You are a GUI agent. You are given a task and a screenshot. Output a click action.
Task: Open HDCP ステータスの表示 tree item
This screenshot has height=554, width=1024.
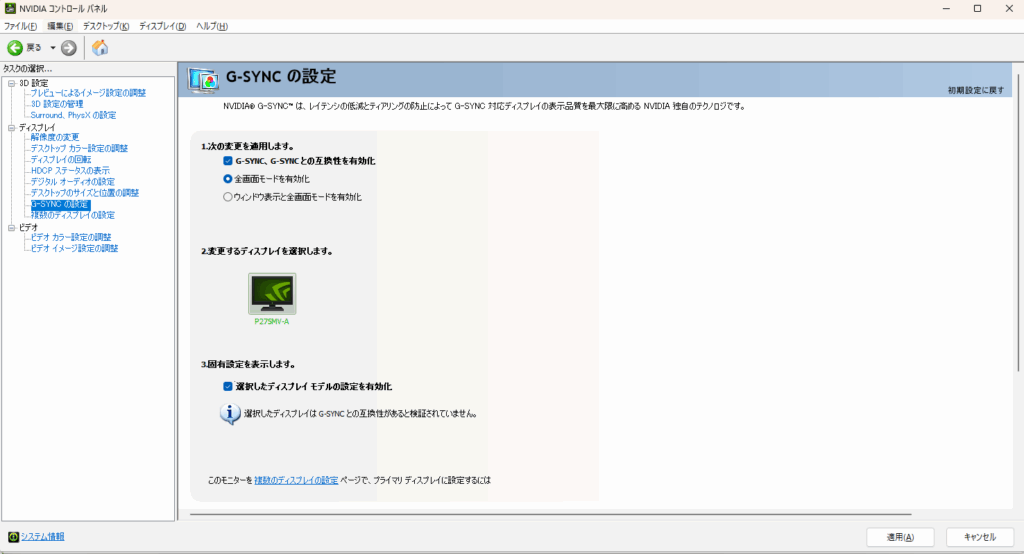[70, 171]
